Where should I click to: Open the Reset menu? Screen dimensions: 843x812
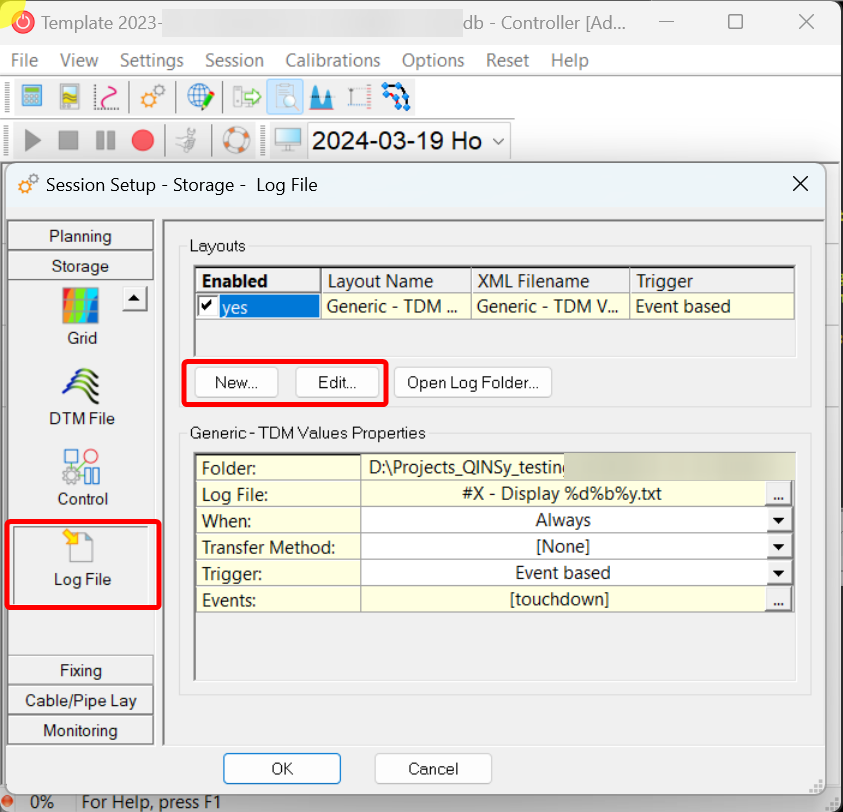507,60
